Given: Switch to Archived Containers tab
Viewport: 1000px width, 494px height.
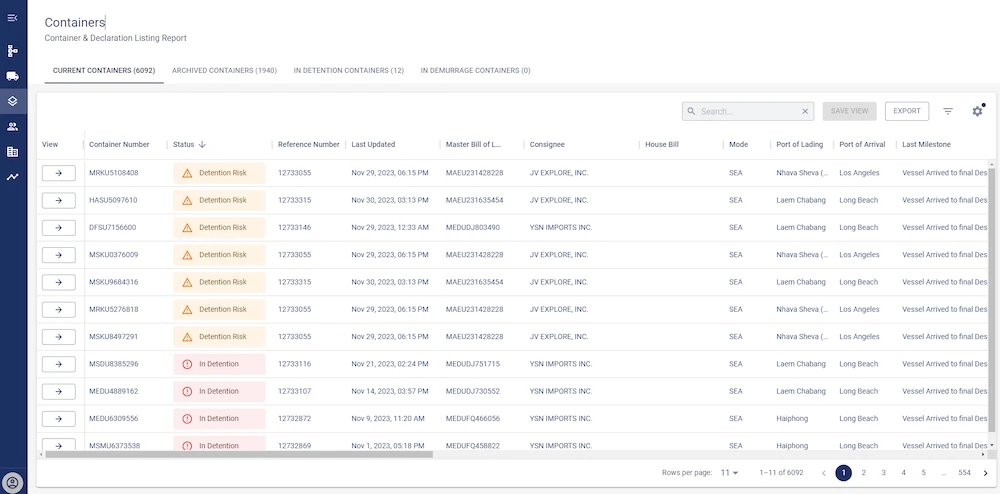Looking at the screenshot, I should (224, 71).
